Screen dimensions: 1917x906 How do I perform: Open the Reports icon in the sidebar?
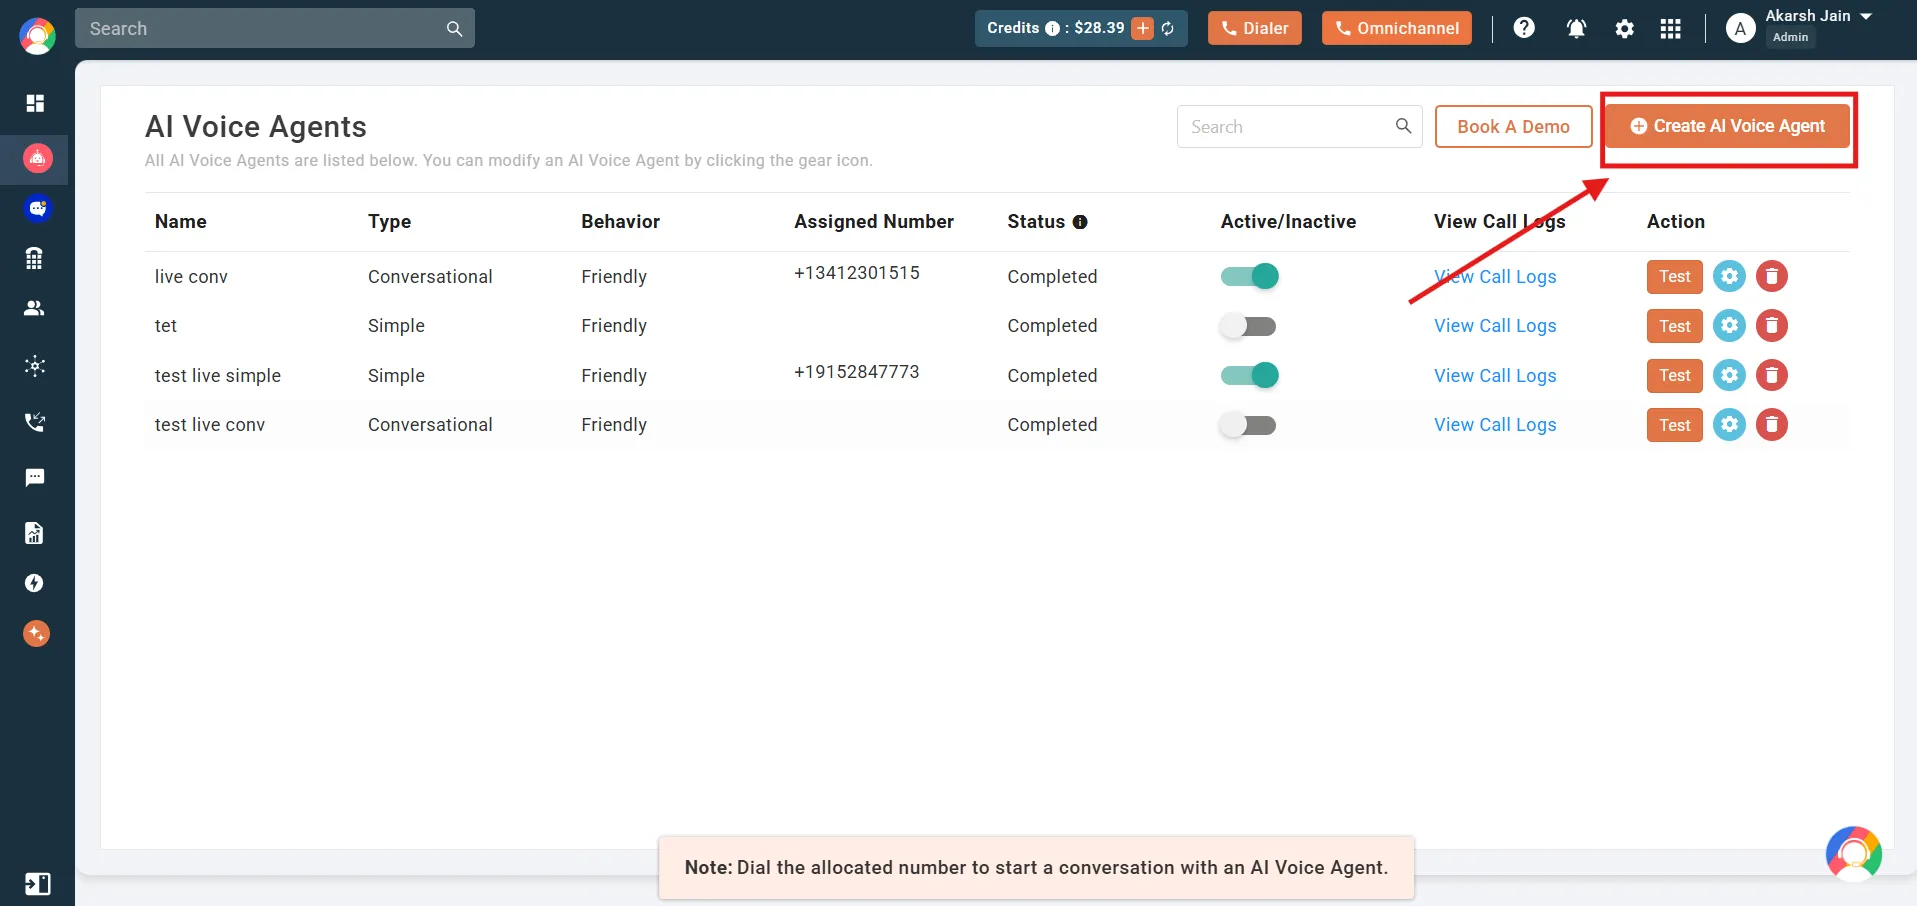pos(35,533)
